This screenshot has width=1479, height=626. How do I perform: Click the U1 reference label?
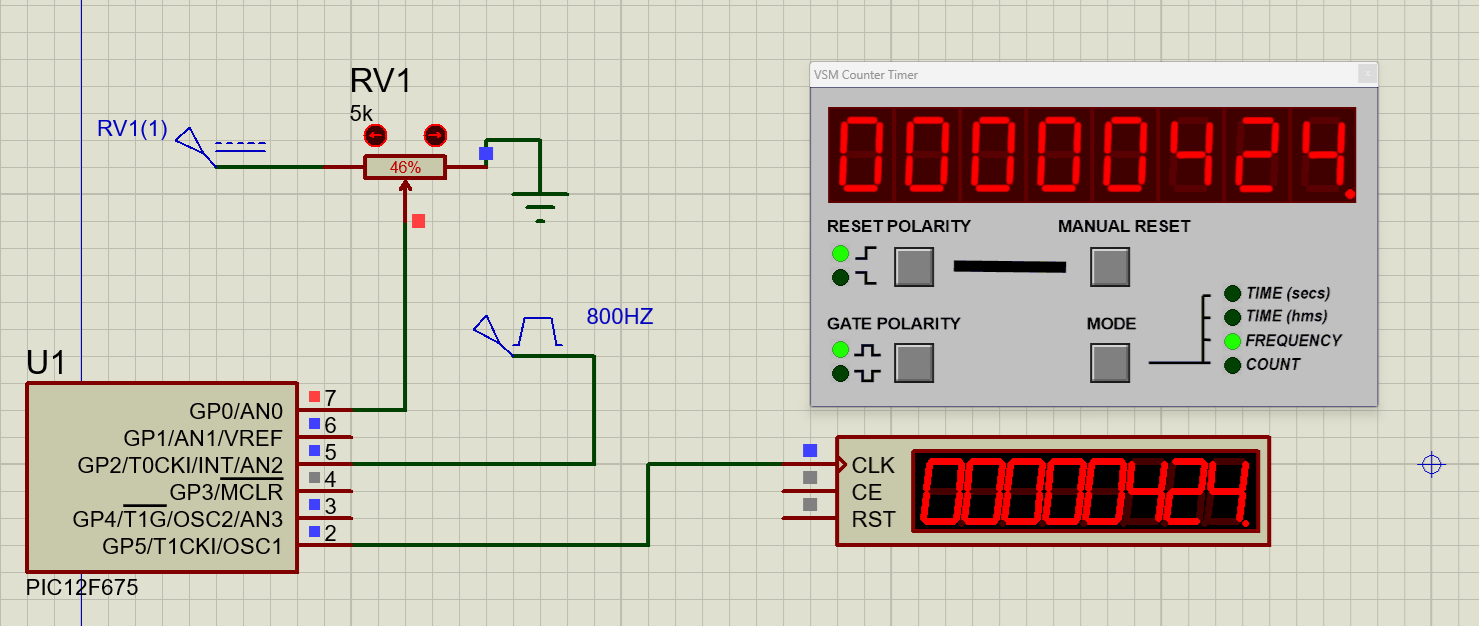click(x=47, y=363)
